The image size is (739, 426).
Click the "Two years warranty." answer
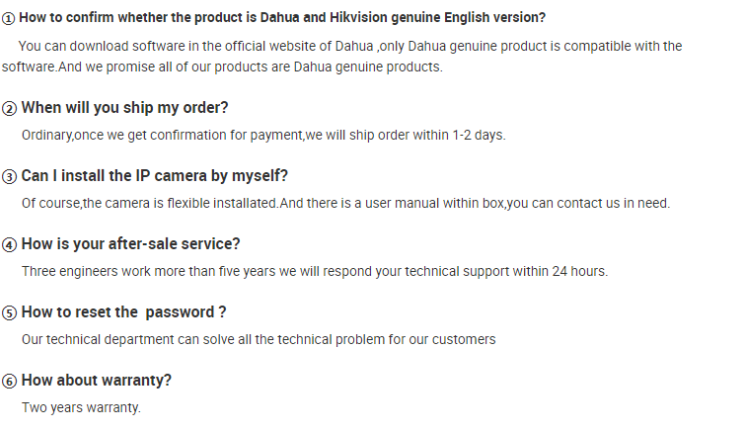click(81, 408)
